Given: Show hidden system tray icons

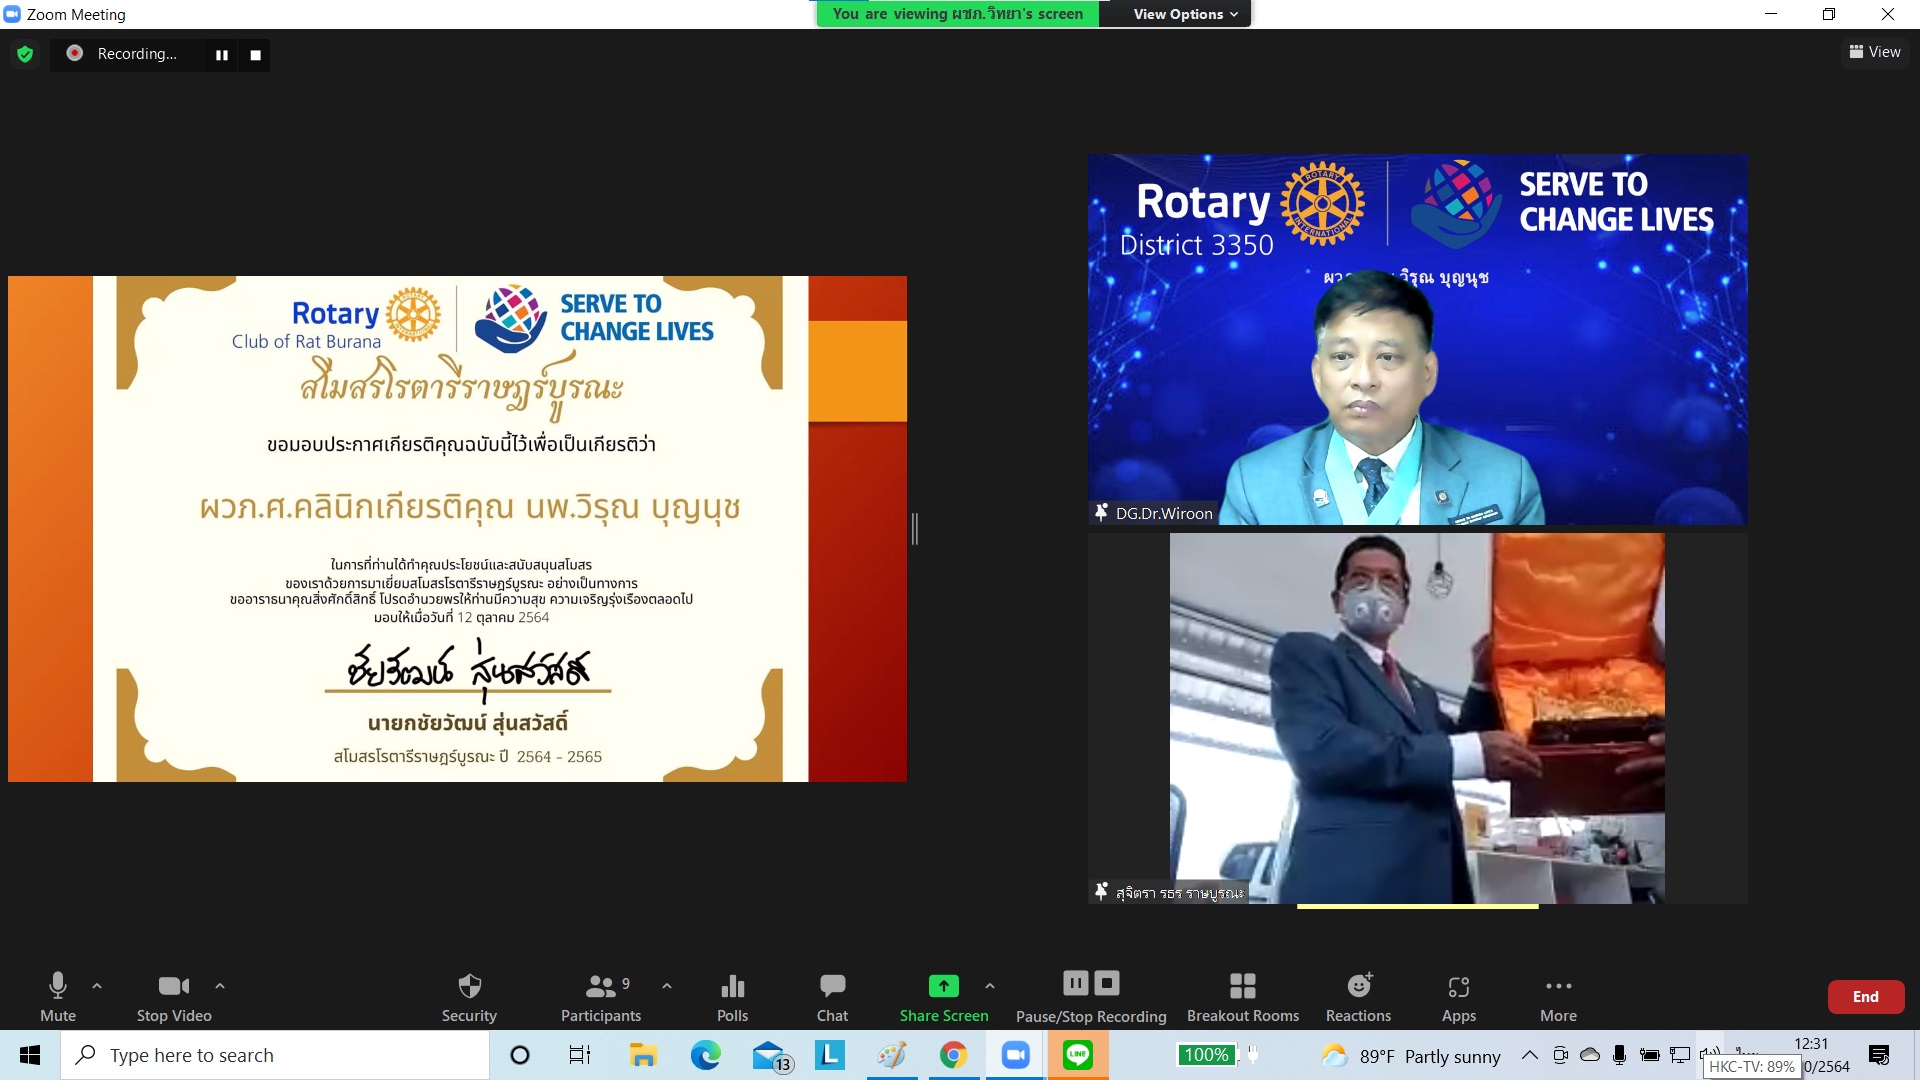Looking at the screenshot, I should coord(1530,1055).
